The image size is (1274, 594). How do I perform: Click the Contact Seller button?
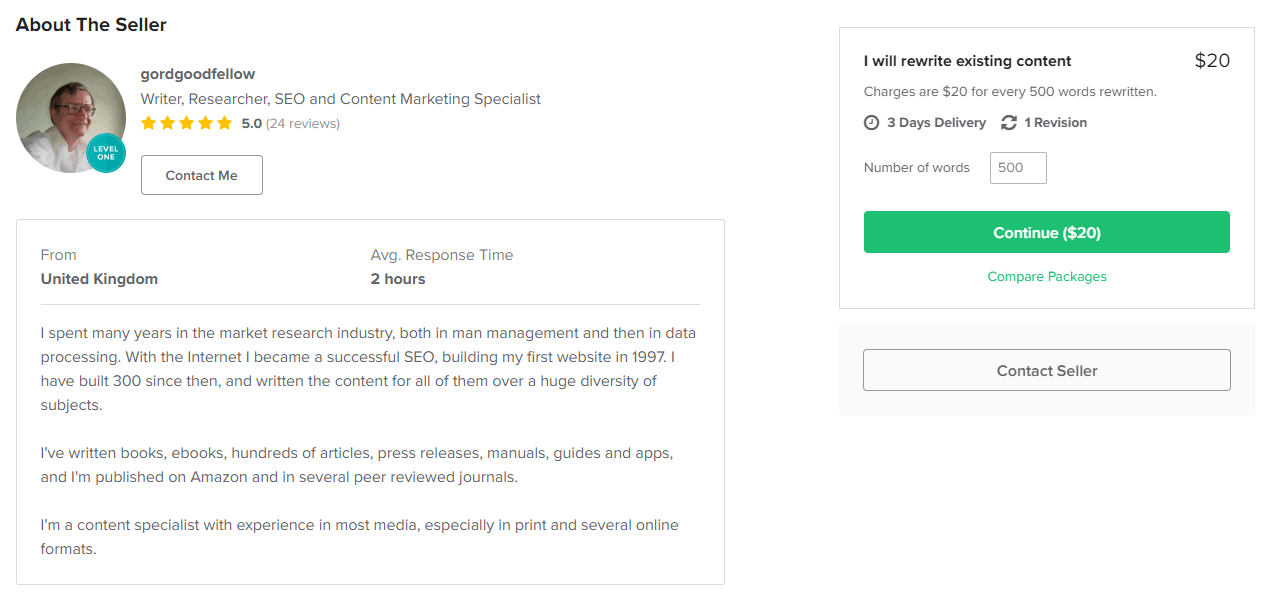1046,370
